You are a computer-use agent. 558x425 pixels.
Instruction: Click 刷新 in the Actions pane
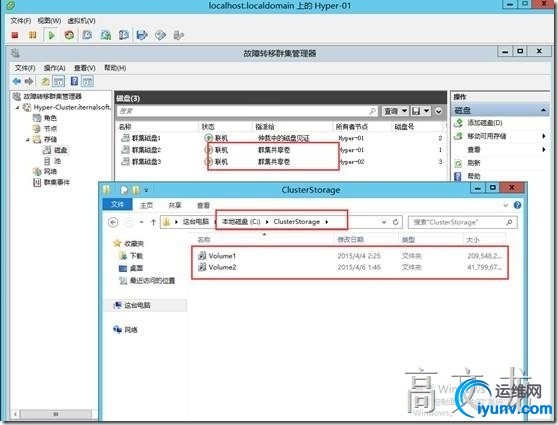tap(473, 163)
